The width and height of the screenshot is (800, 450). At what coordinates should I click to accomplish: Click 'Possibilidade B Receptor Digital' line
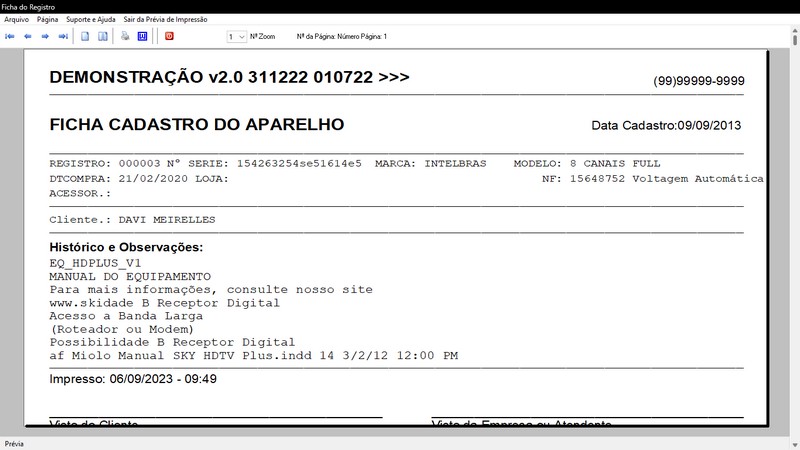click(172, 343)
